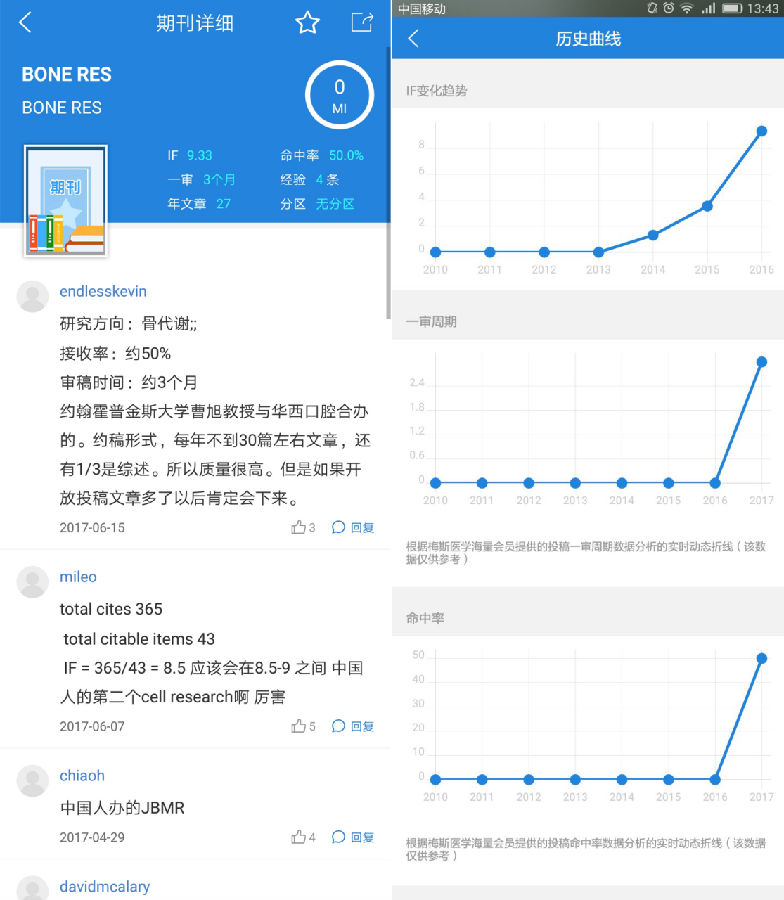Tap the back arrow on journal details
784x900 pixels.
tap(26, 23)
